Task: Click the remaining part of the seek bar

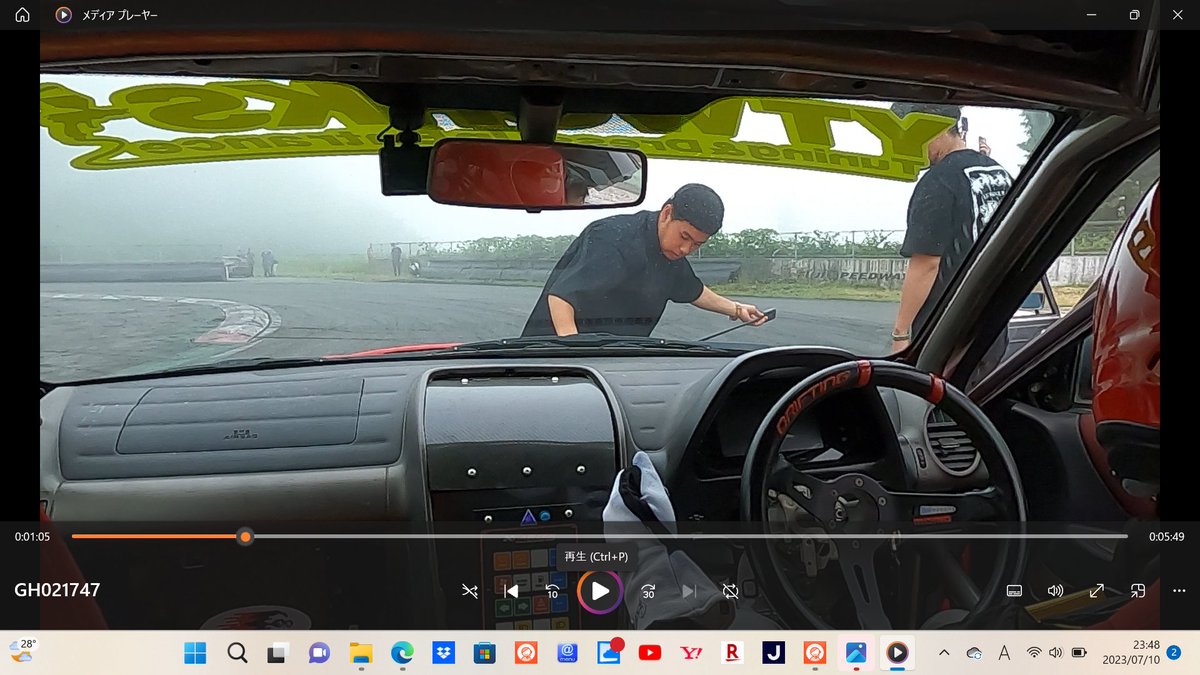Action: [690, 537]
